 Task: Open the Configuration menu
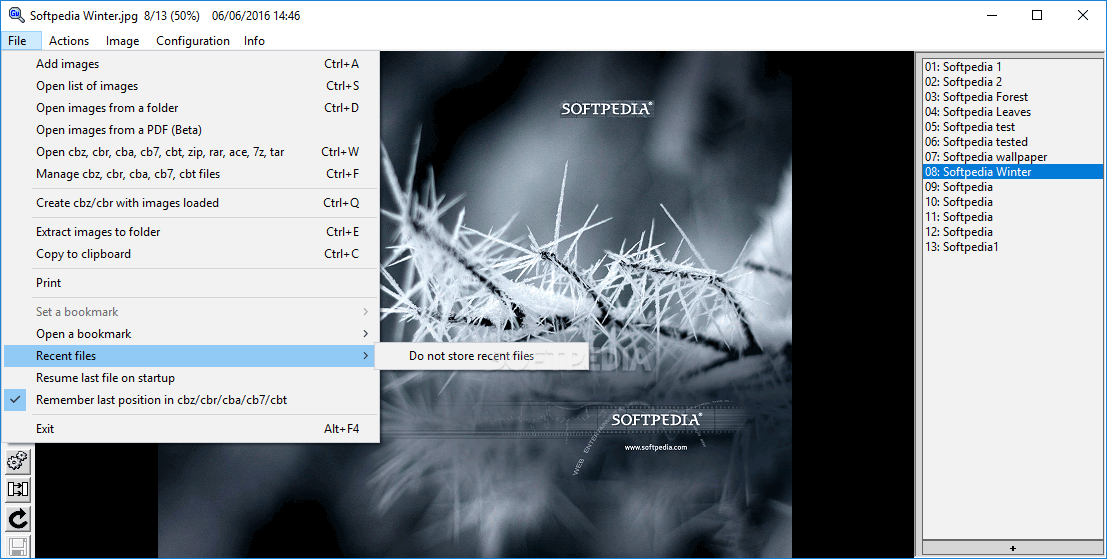click(x=193, y=41)
